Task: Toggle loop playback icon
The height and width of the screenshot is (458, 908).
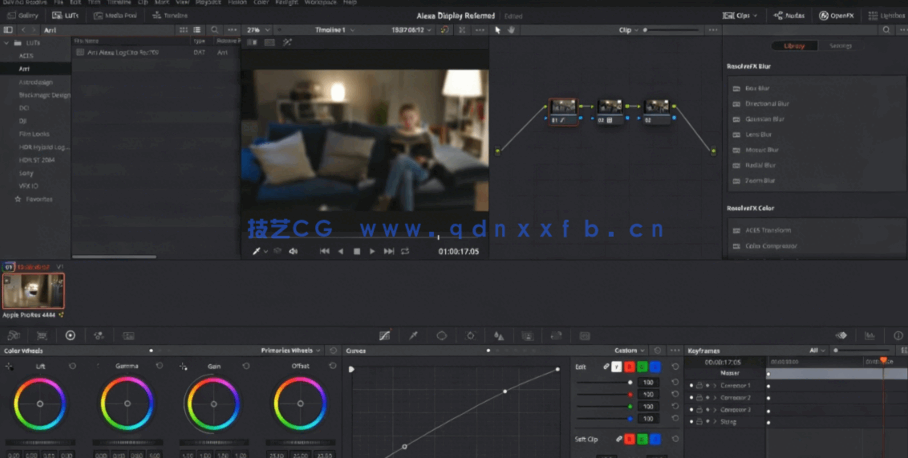Action: [x=405, y=251]
